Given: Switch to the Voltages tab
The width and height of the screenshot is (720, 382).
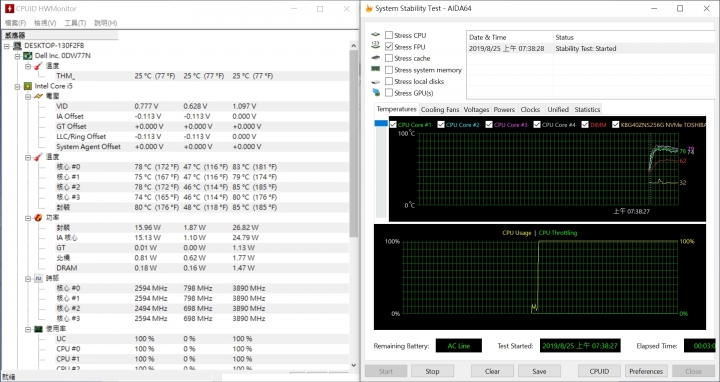Looking at the screenshot, I should pos(476,109).
